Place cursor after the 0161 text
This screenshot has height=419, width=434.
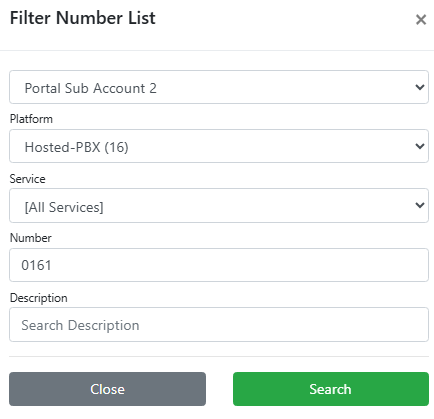pyautogui.click(x=52, y=265)
